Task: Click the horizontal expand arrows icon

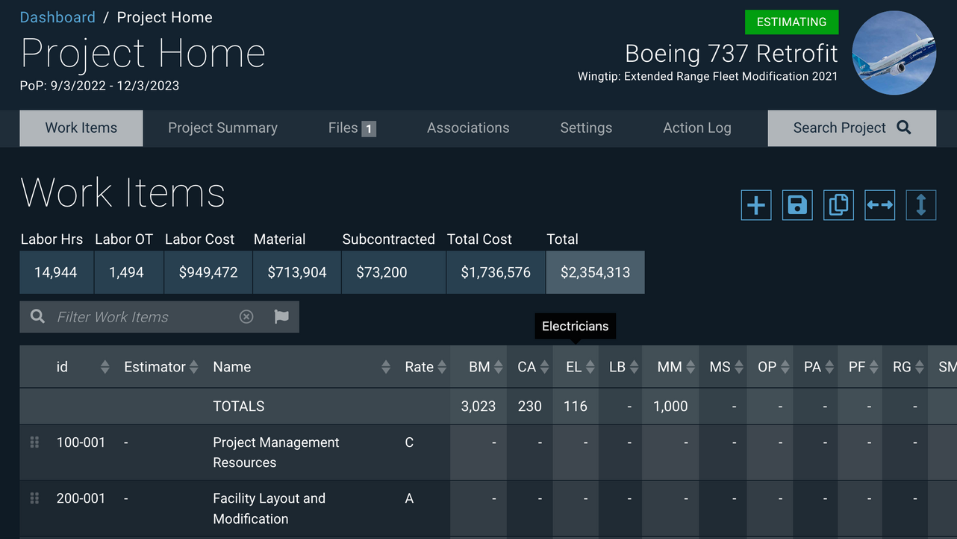Action: point(879,205)
